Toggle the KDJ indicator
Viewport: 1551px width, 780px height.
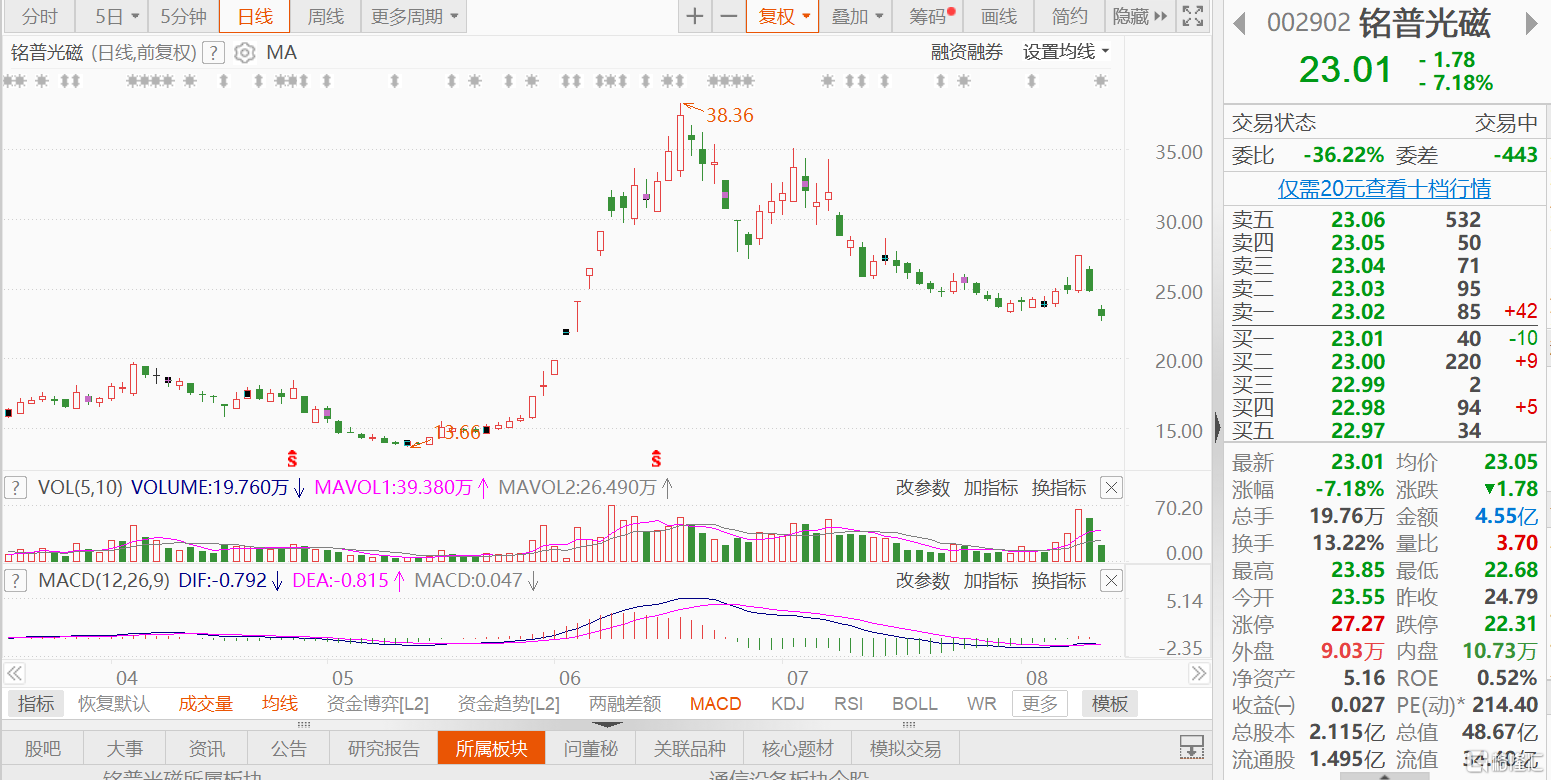click(788, 704)
